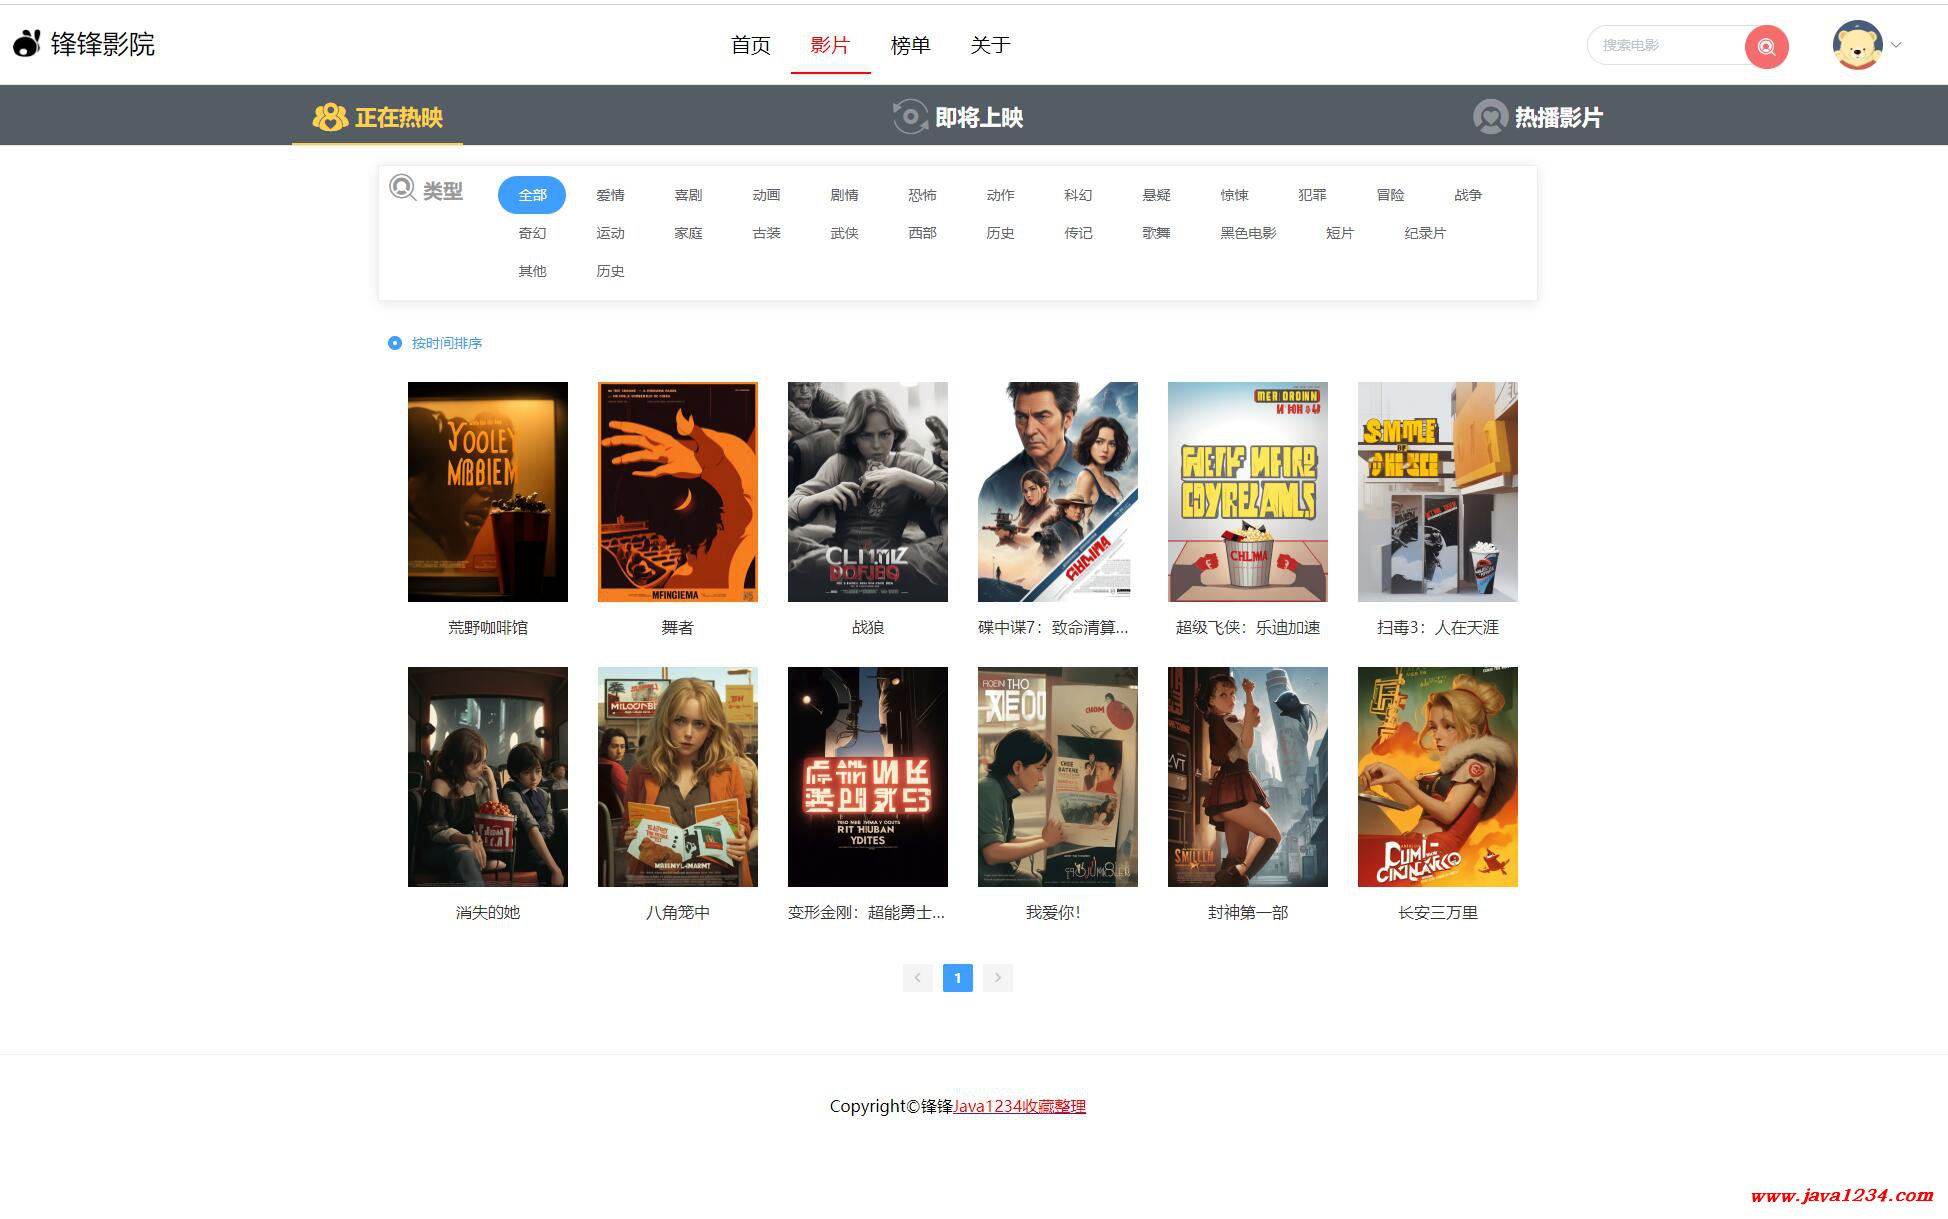Click the 封神第一部 title text
The width and height of the screenshot is (1948, 1219).
[1248, 913]
